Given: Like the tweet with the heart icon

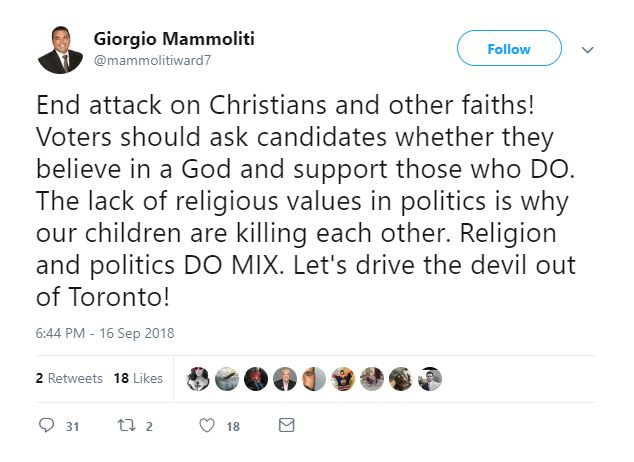Looking at the screenshot, I should 207,426.
